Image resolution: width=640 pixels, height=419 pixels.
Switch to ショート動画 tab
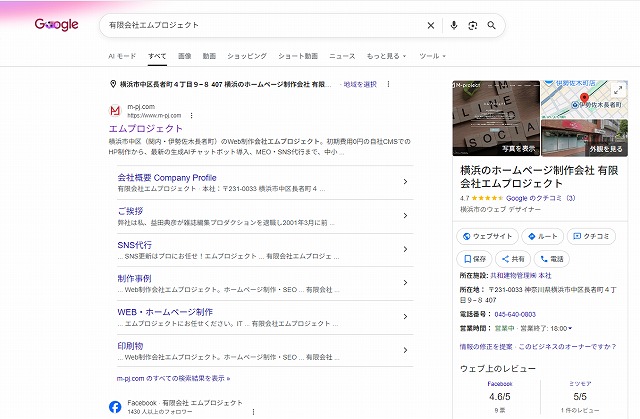point(298,56)
